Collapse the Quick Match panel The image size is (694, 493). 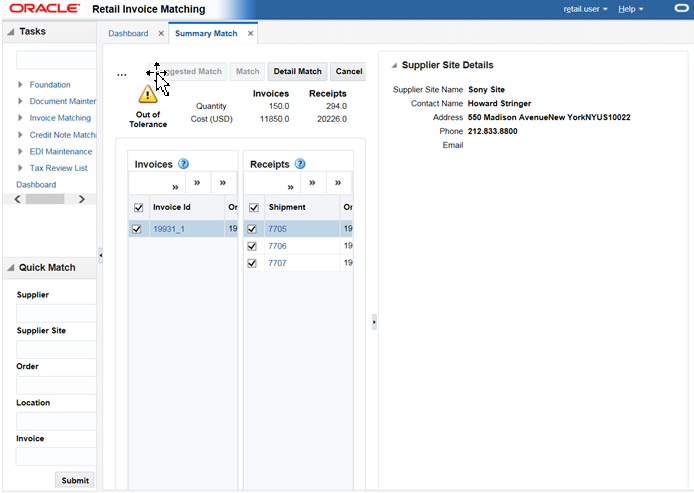11,268
